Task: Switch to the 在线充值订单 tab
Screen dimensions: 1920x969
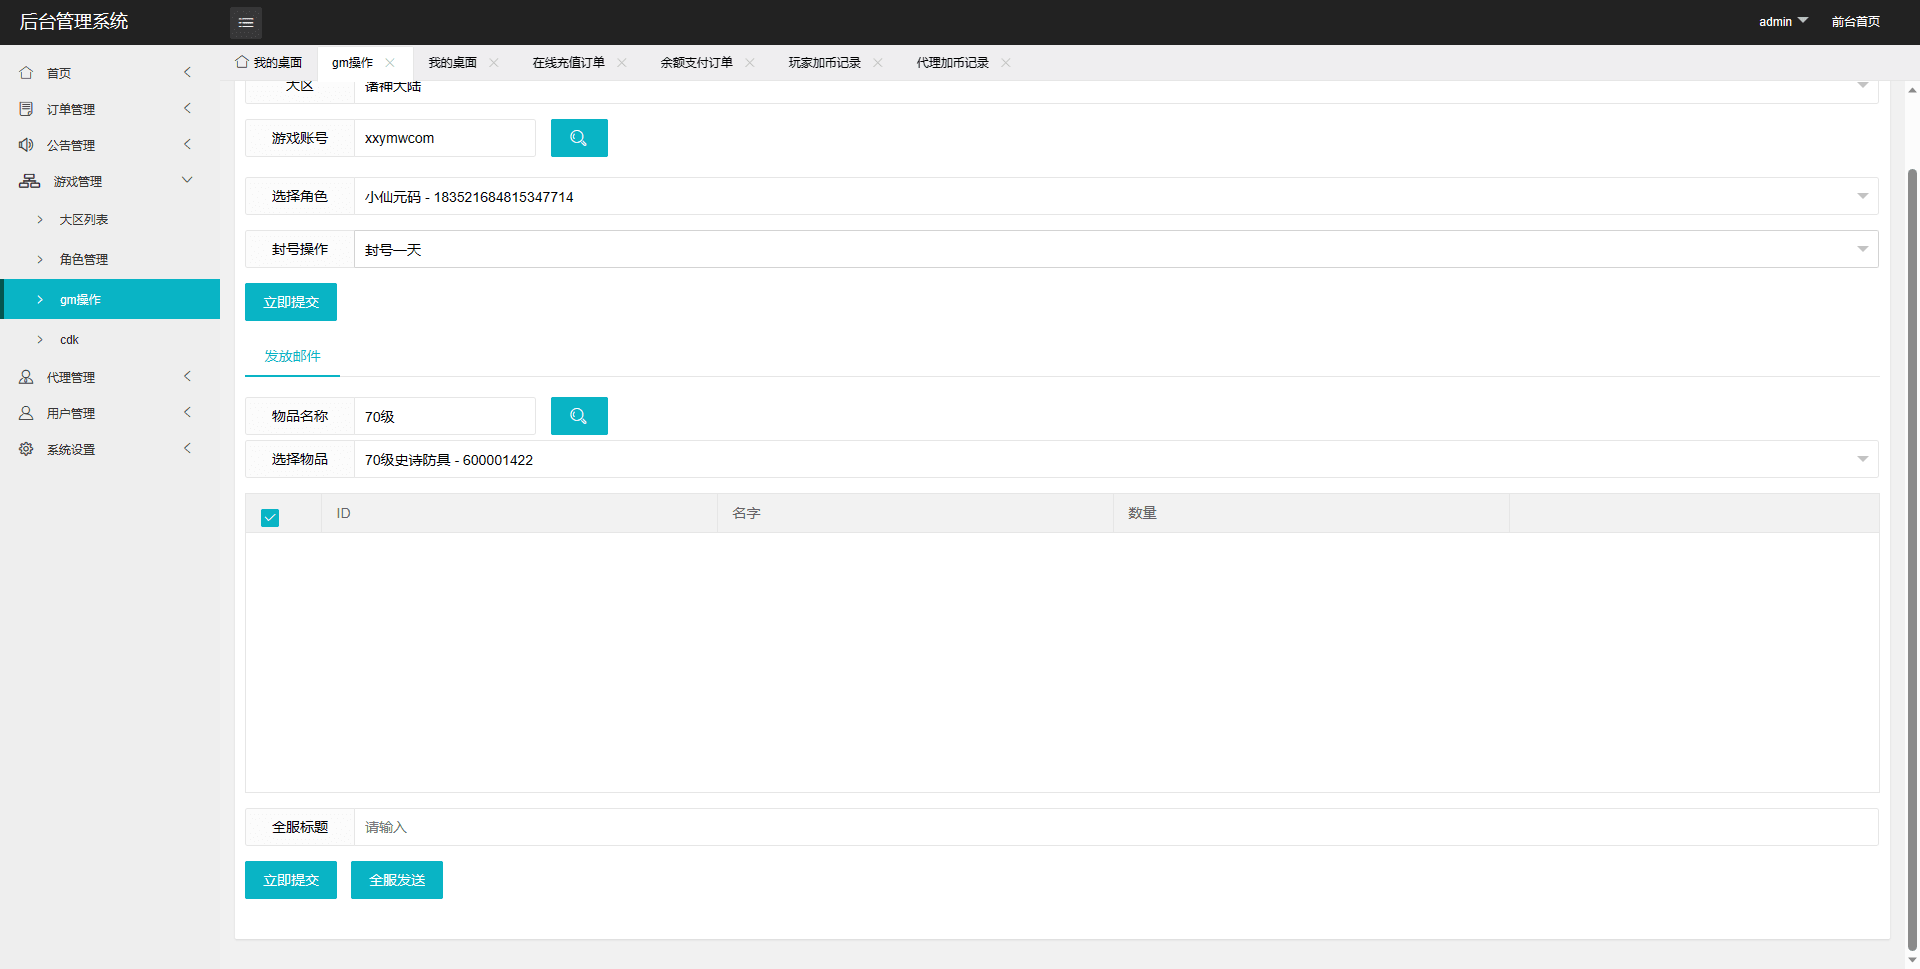Action: pyautogui.click(x=568, y=62)
